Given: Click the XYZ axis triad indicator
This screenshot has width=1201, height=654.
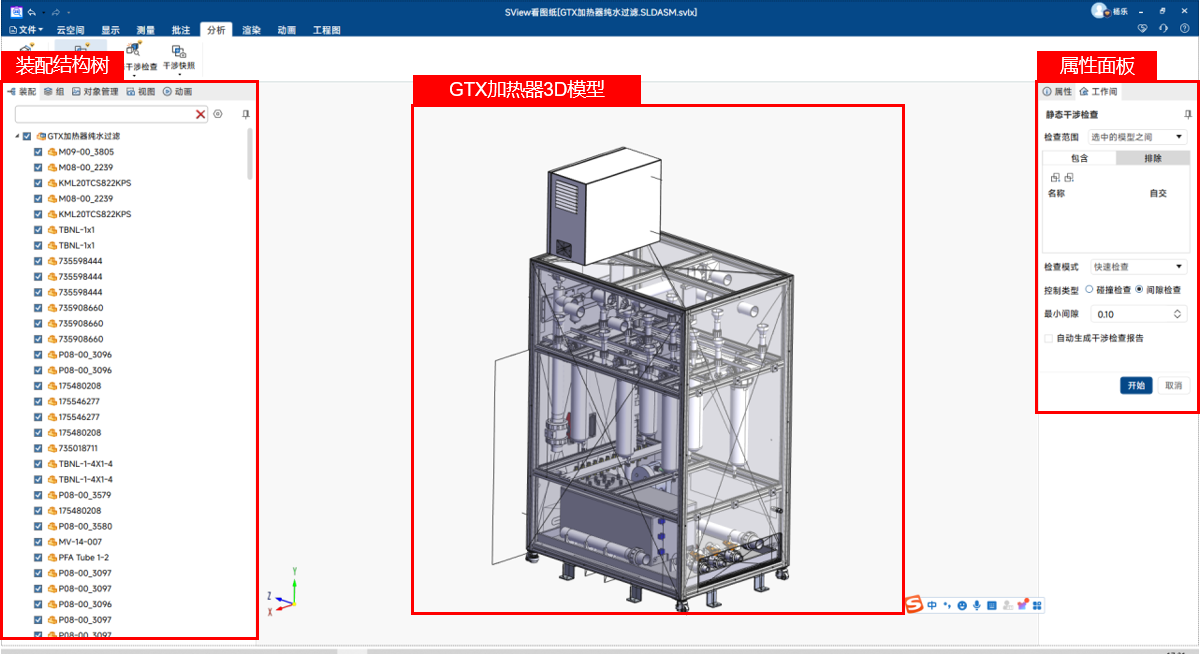Looking at the screenshot, I should 283,590.
